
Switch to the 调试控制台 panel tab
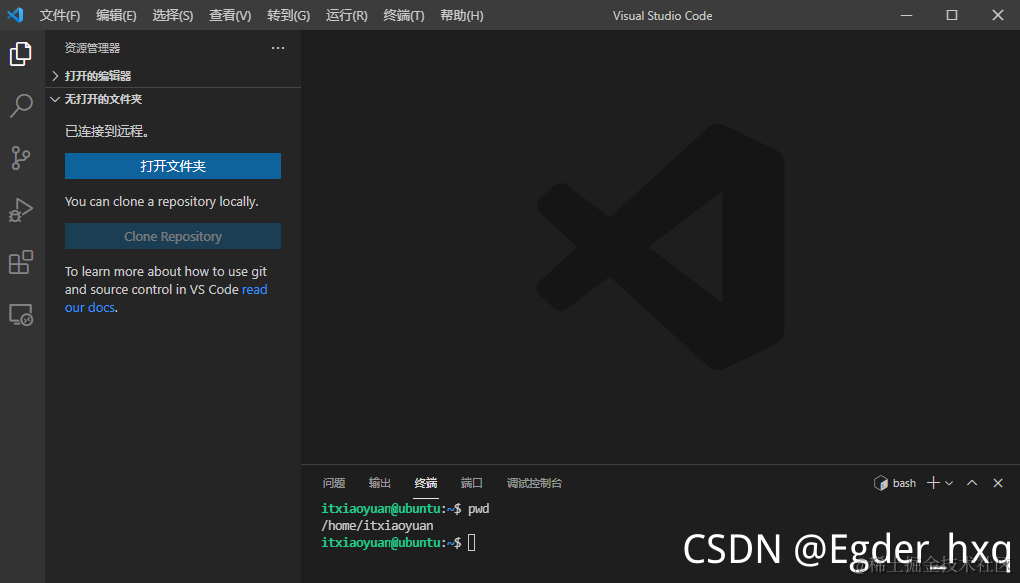(534, 483)
